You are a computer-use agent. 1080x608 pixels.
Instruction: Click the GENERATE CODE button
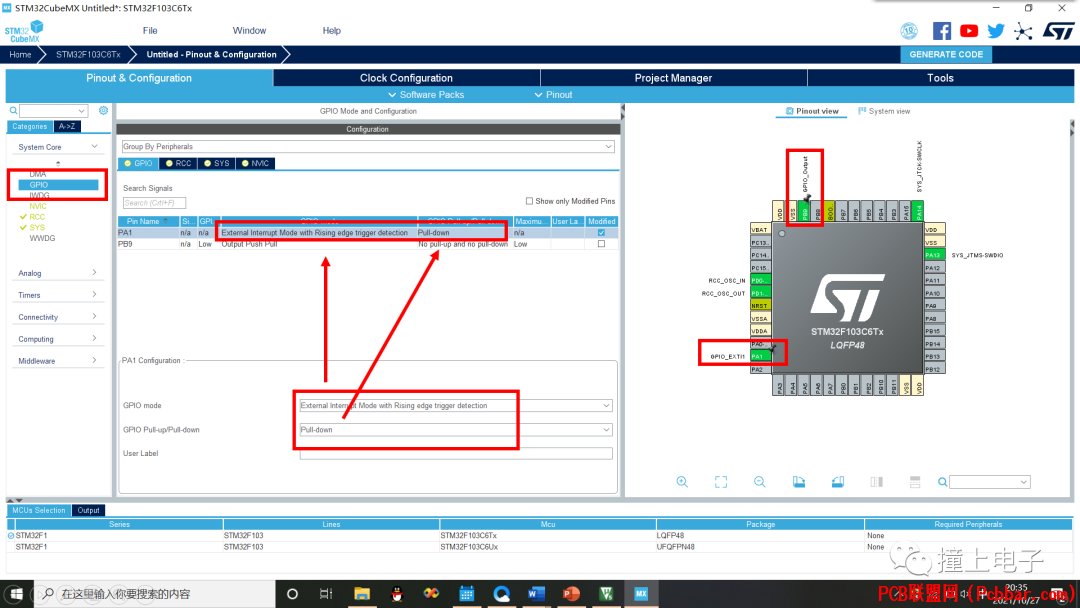[x=946, y=54]
